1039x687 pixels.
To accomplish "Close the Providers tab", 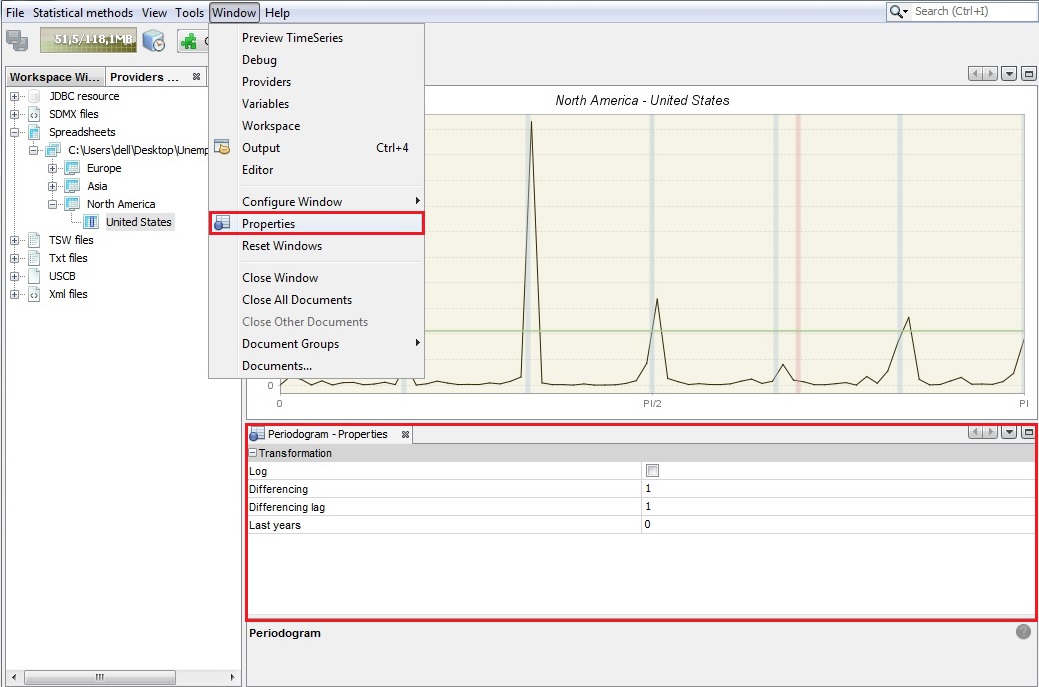I will (197, 77).
